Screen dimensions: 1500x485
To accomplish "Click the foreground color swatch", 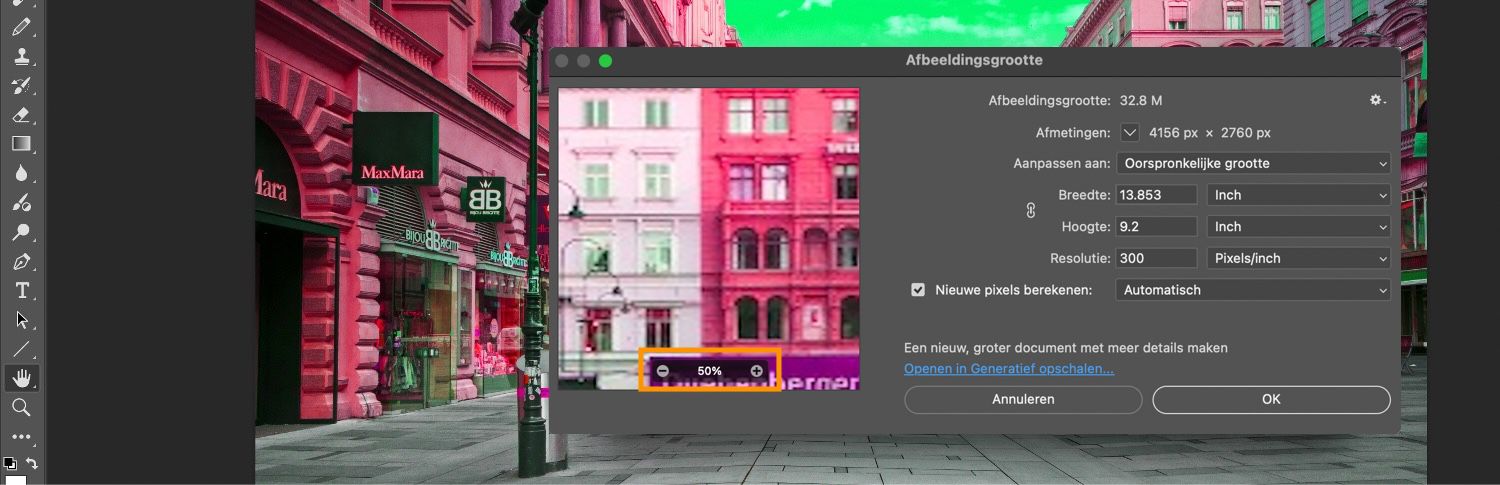I will (16, 480).
